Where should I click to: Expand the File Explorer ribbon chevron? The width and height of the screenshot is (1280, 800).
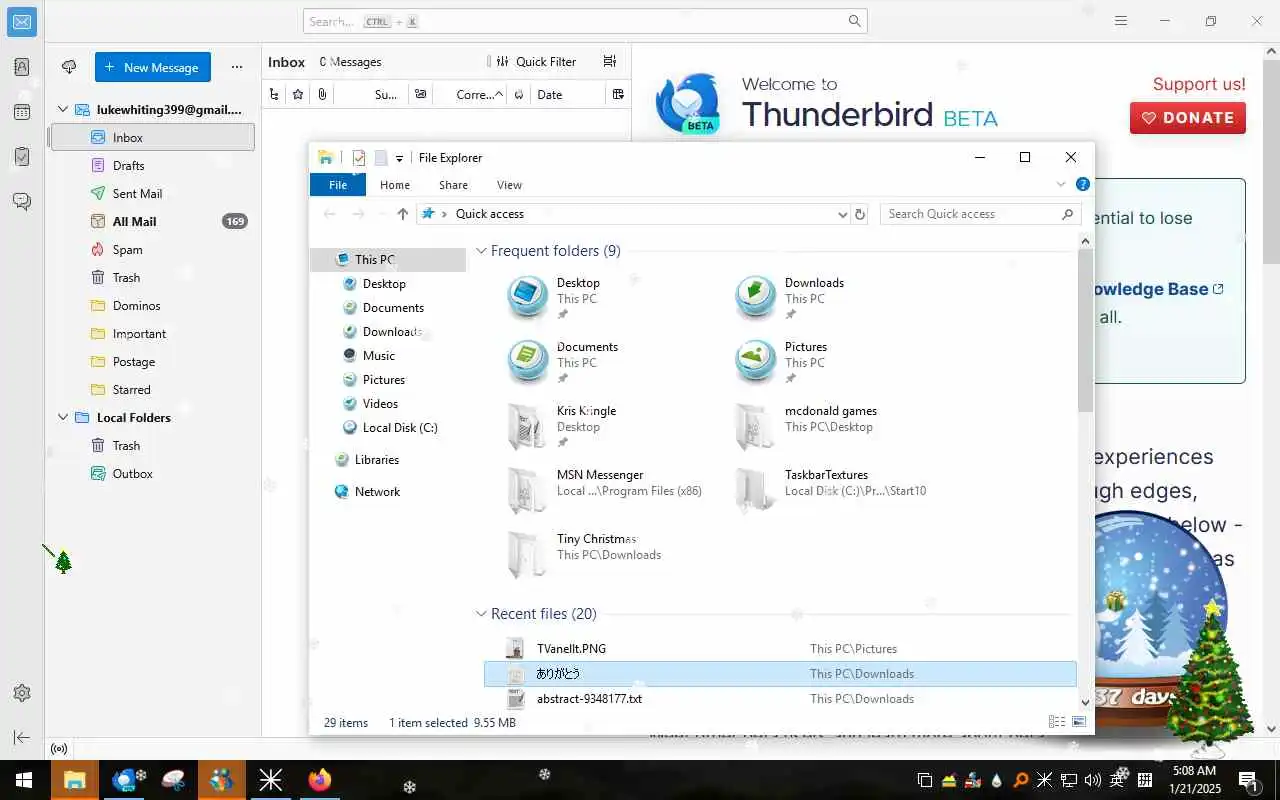pos(1061,184)
